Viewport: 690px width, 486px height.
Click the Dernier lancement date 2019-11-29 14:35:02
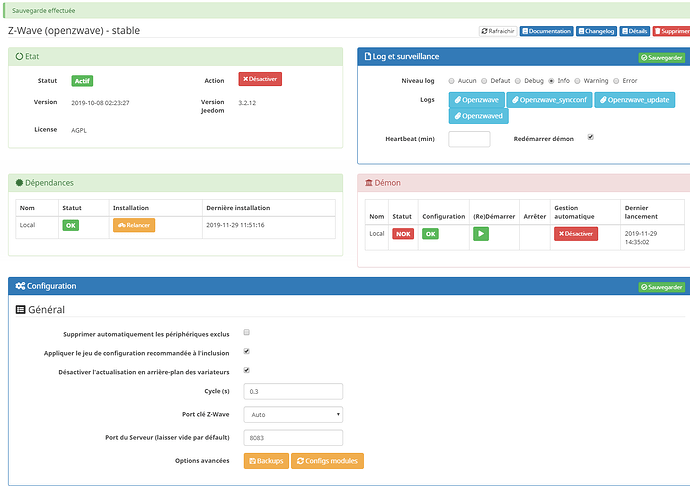point(641,238)
